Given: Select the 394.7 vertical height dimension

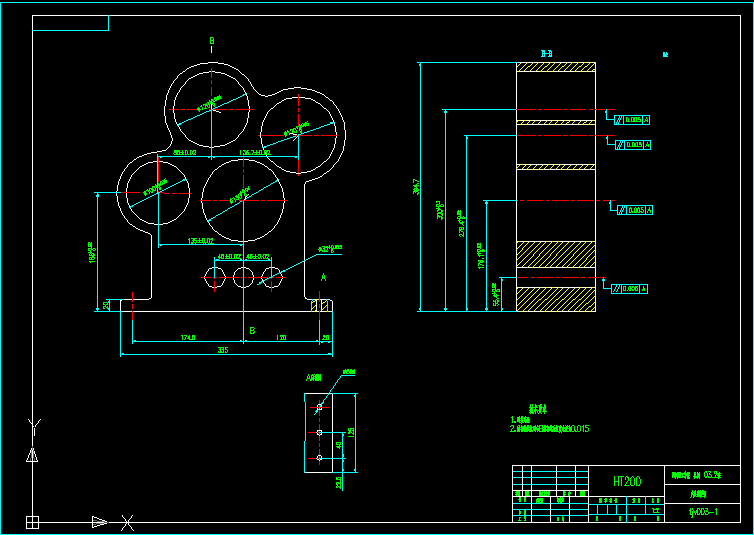Looking at the screenshot, I should tap(416, 186).
